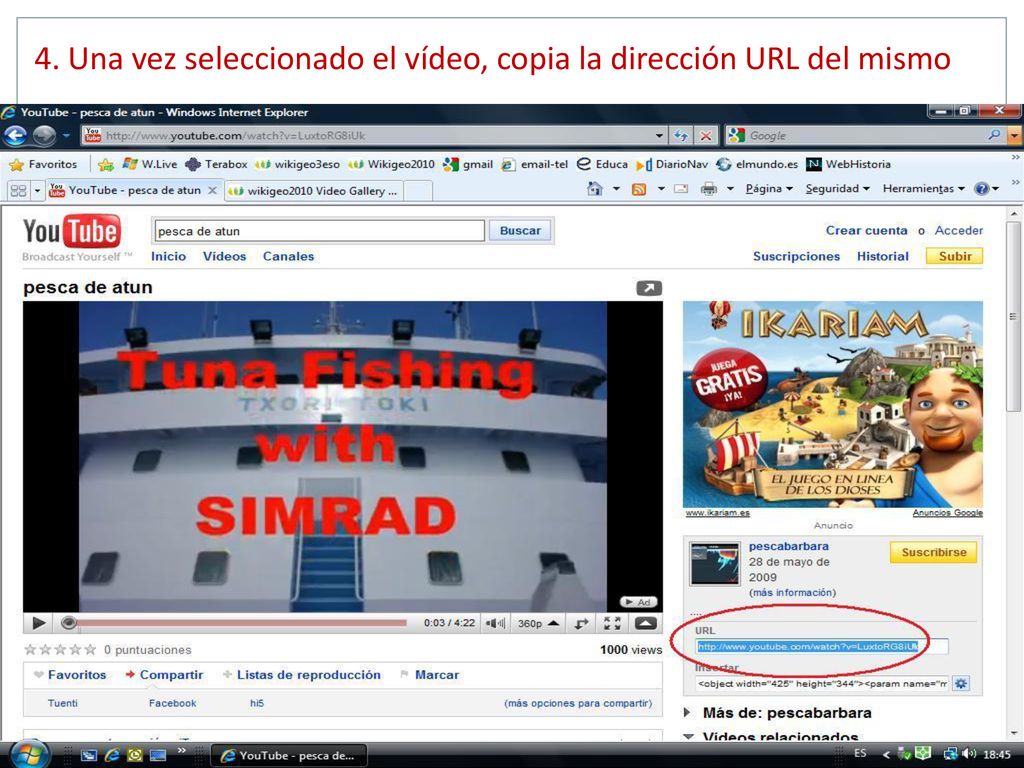Image resolution: width=1024 pixels, height=768 pixels.
Task: Click the Compartir share link
Action: point(171,675)
